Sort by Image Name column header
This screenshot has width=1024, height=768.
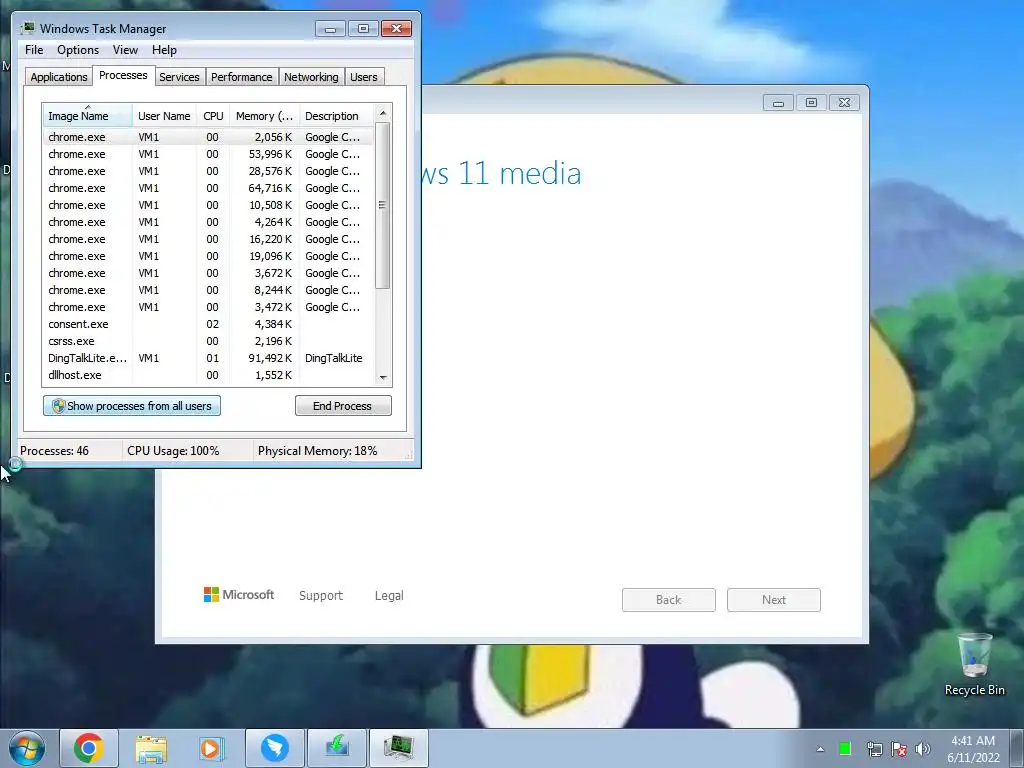88,116
